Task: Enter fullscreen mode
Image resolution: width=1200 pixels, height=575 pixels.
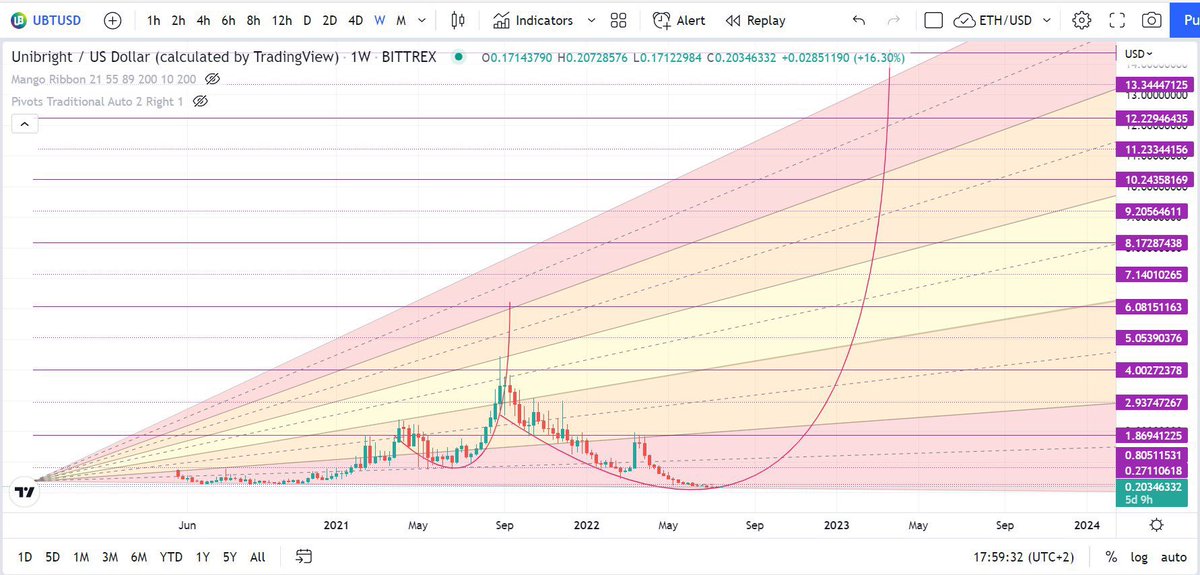Action: click(1117, 20)
